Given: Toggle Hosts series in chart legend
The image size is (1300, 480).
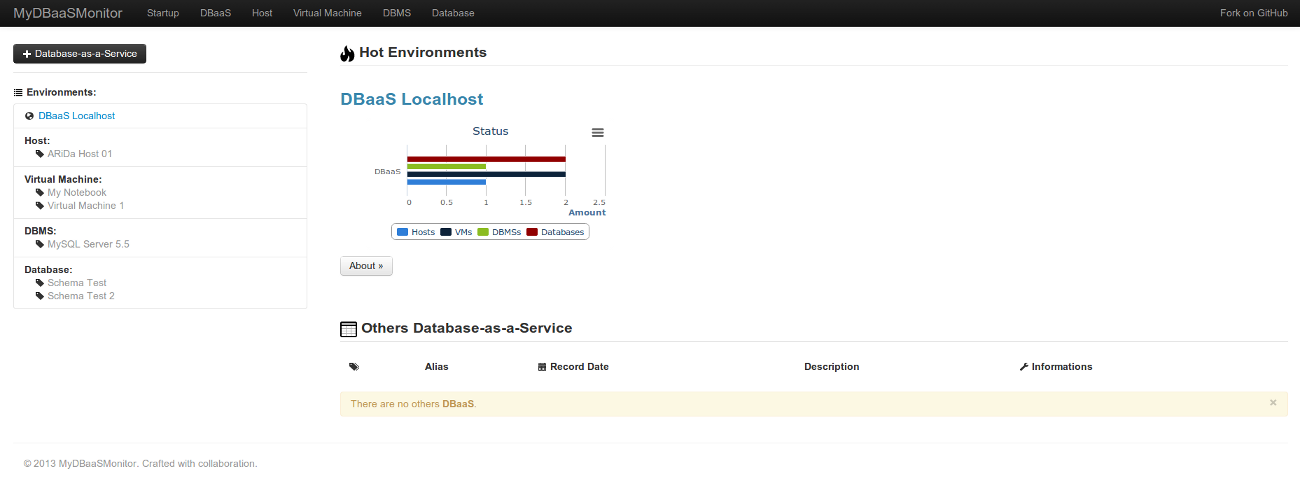Looking at the screenshot, I should [x=416, y=232].
